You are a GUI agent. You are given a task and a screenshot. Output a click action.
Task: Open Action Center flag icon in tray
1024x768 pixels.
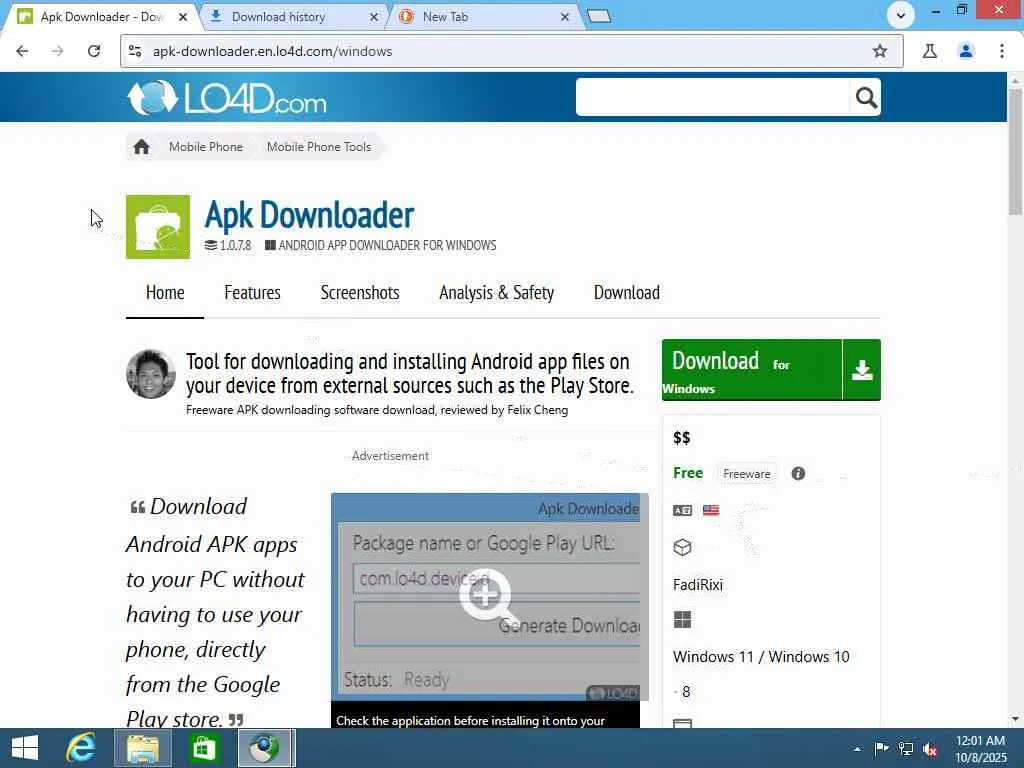[882, 748]
